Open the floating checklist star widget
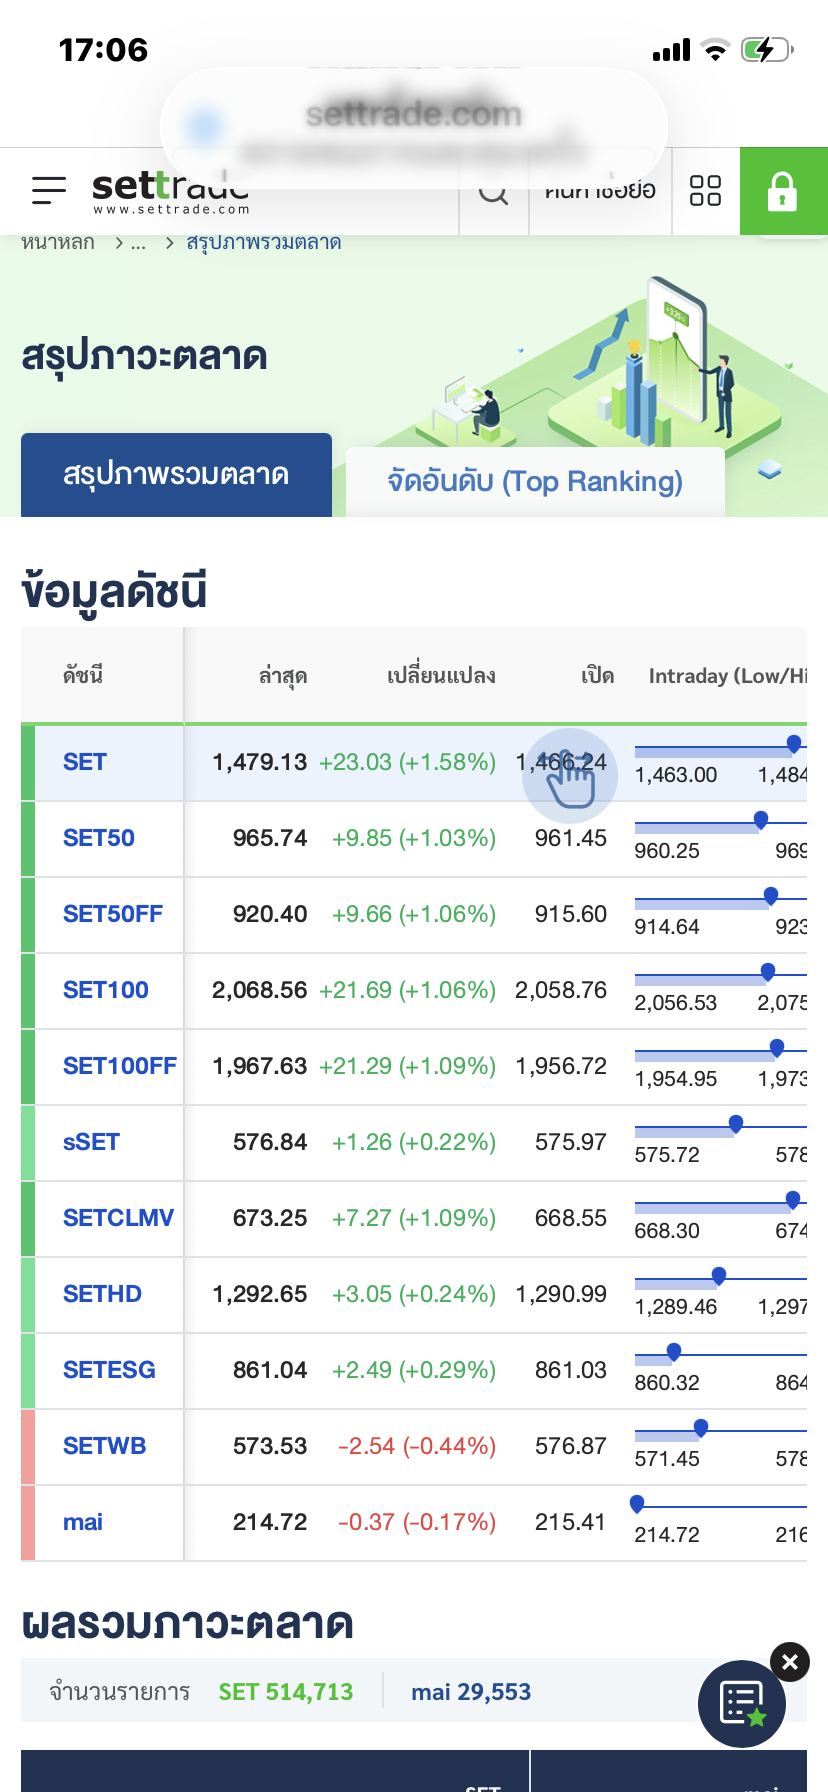828x1792 pixels. (742, 1704)
